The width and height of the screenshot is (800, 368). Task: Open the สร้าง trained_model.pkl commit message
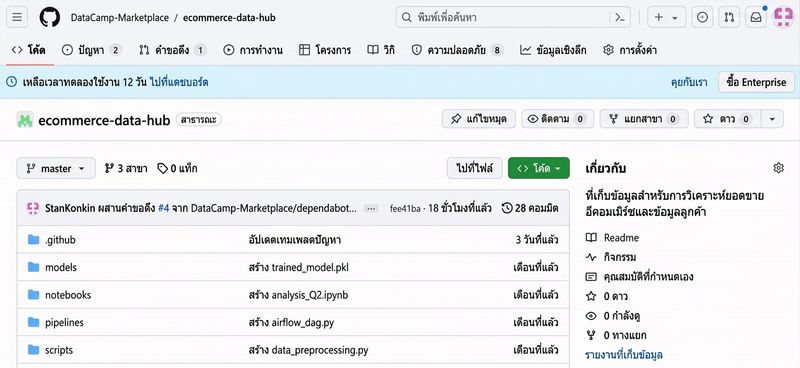tap(299, 267)
